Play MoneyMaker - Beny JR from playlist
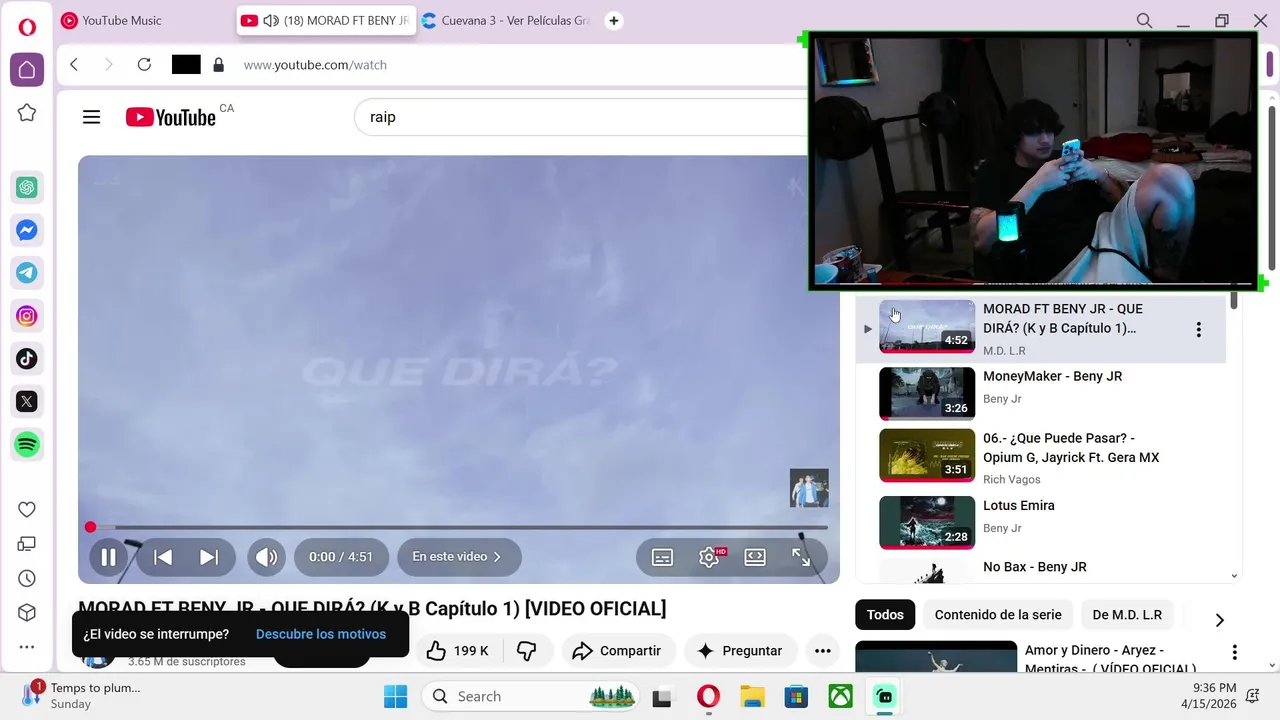Image resolution: width=1280 pixels, height=720 pixels. (x=1040, y=392)
